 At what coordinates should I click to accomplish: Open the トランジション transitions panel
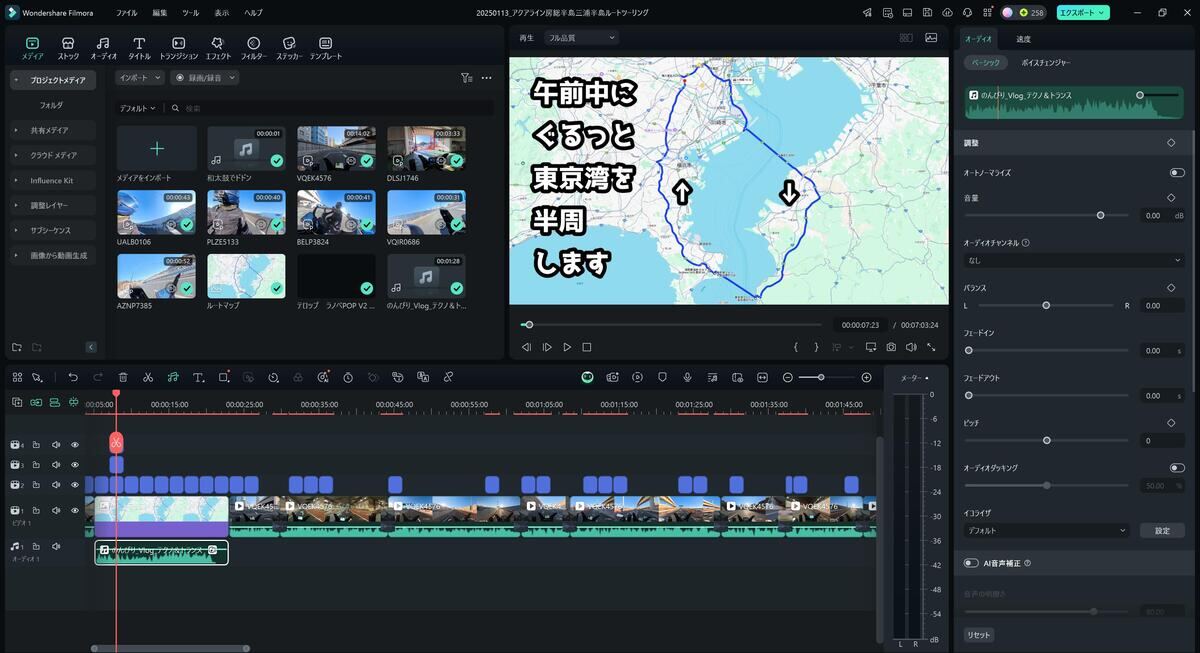pos(178,49)
